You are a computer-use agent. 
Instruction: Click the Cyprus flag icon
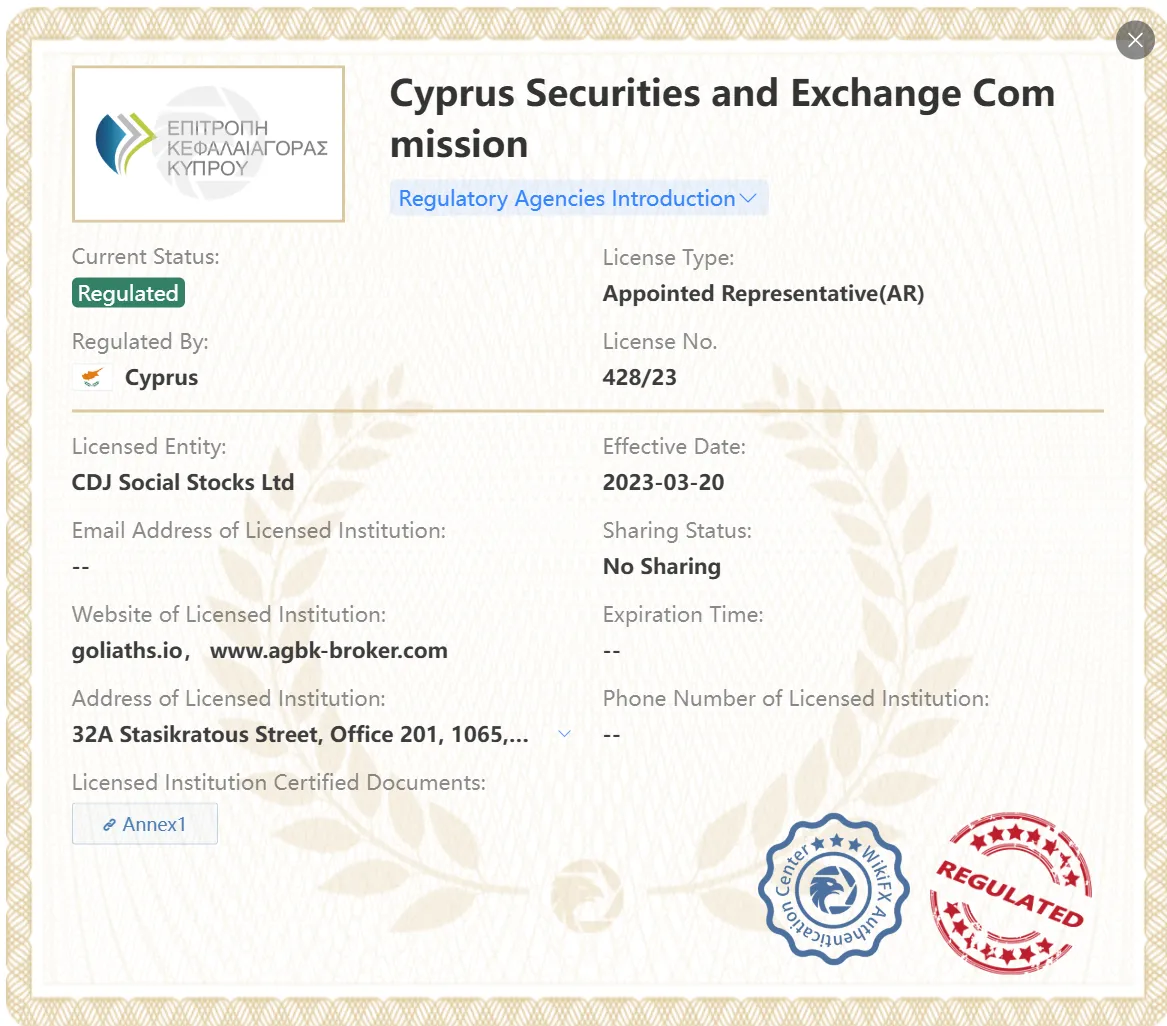(x=92, y=377)
